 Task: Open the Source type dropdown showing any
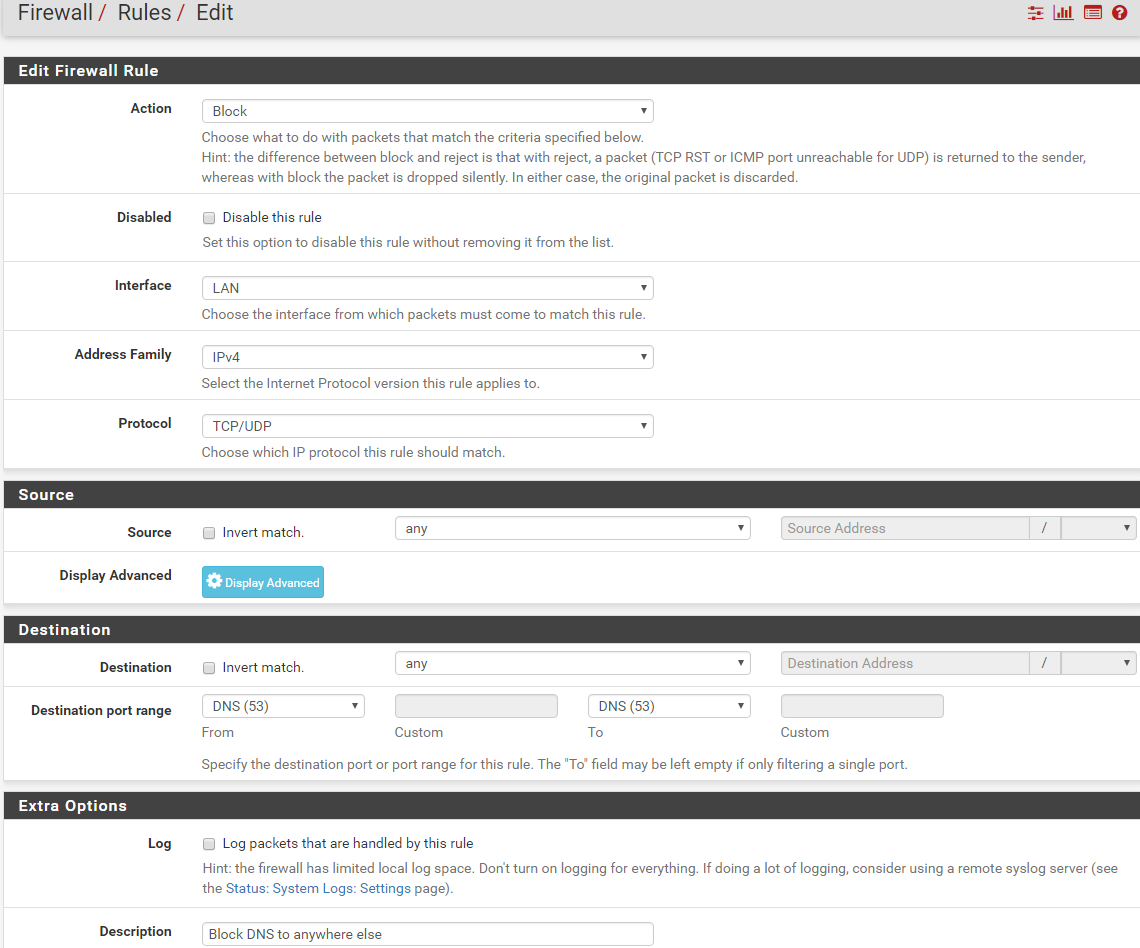click(573, 529)
